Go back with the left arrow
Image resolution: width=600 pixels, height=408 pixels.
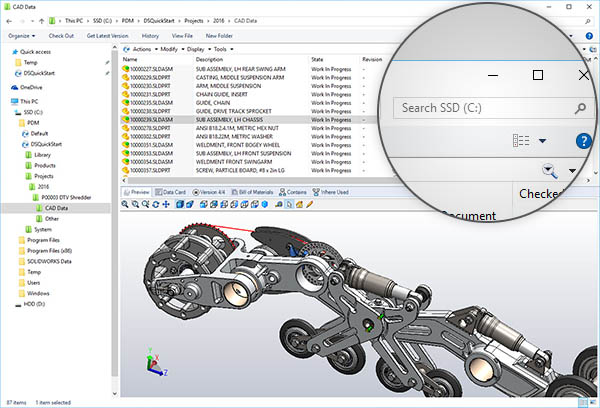tap(9, 21)
